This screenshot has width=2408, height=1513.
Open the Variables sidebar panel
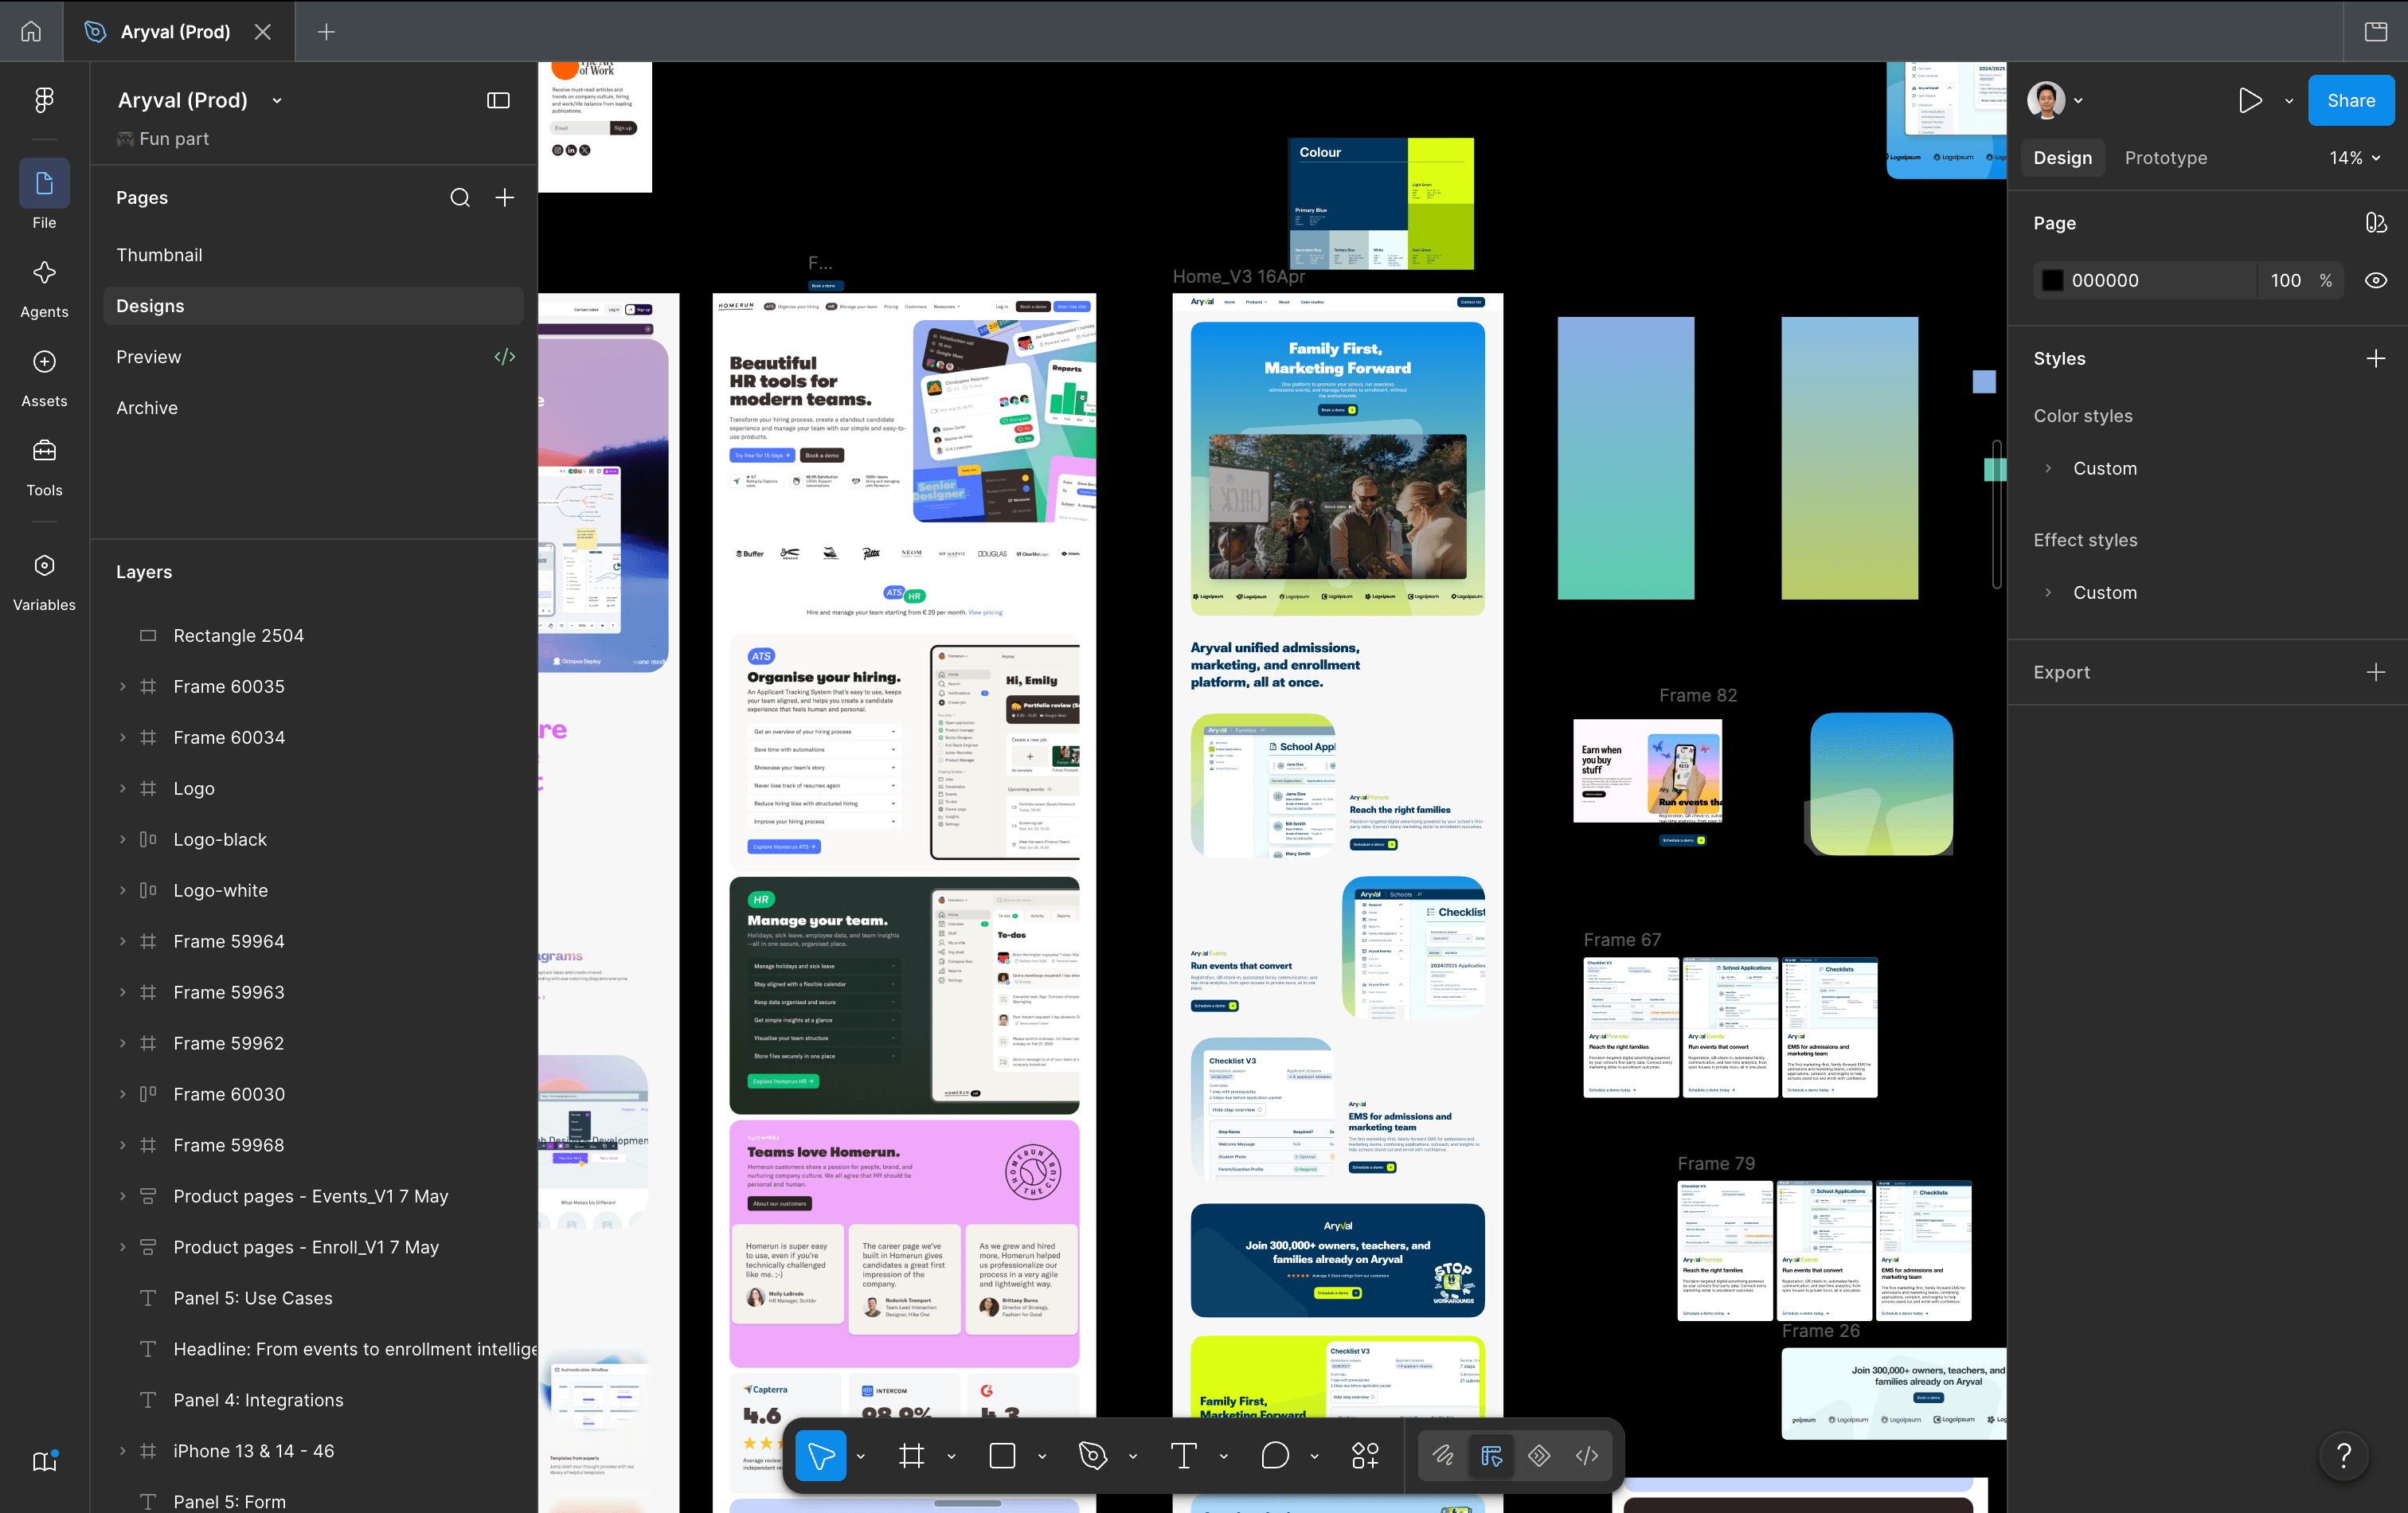[x=44, y=582]
